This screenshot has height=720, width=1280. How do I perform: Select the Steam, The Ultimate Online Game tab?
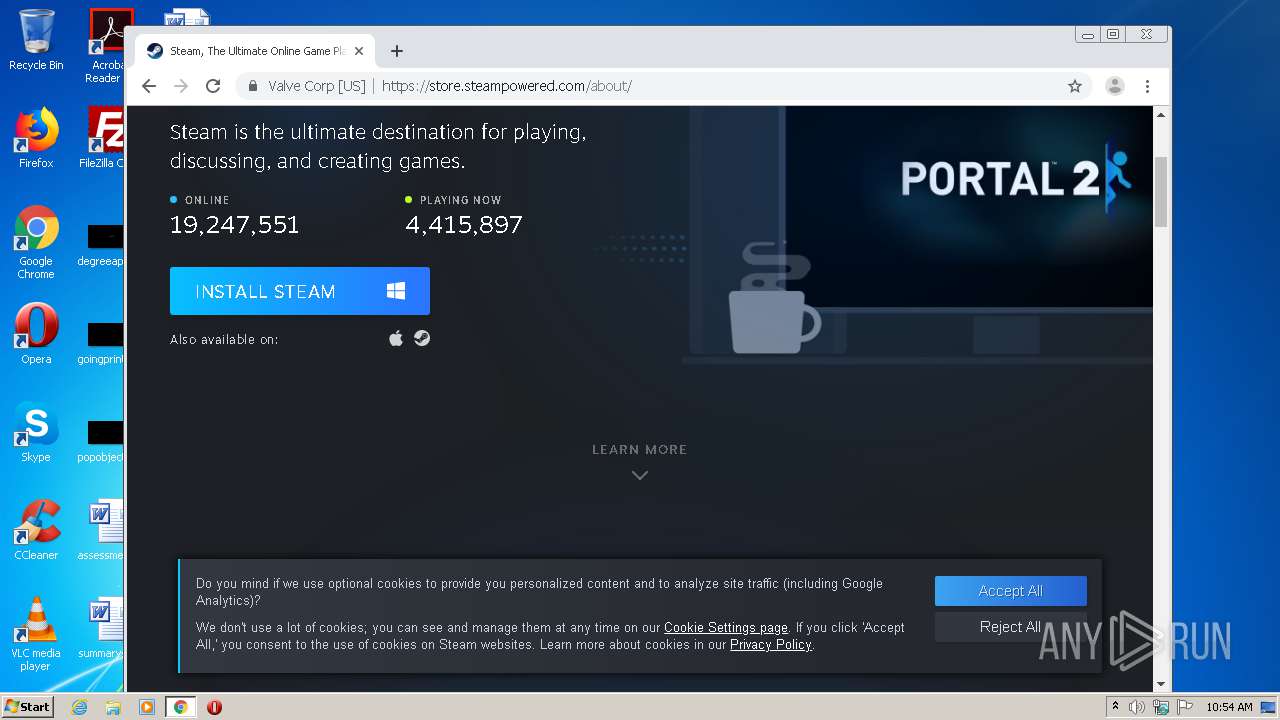click(255, 51)
